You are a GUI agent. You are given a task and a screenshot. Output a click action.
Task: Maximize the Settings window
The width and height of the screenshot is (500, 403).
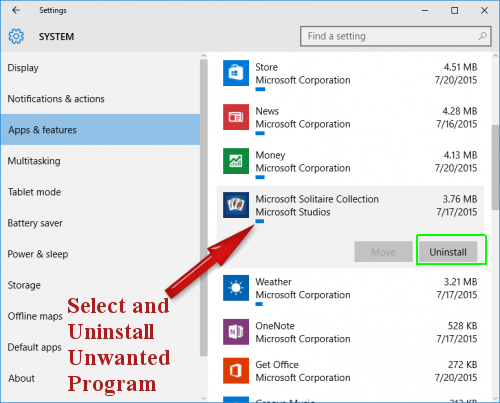[454, 10]
